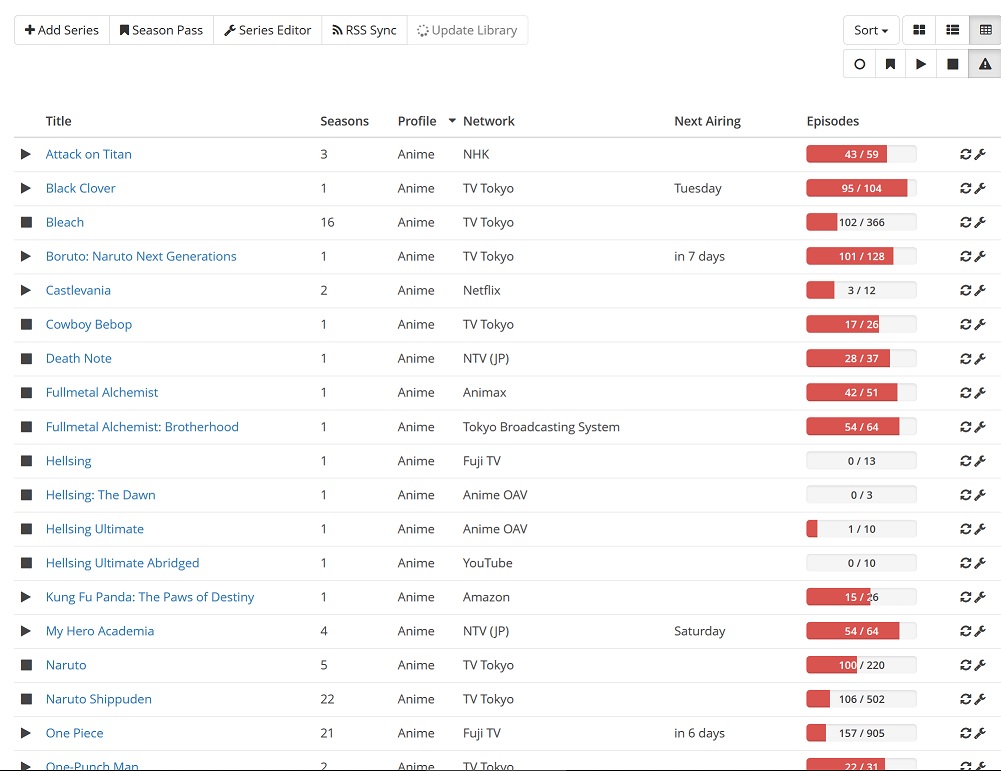
Task: Refresh Hellsing Ultimate series
Action: tap(965, 529)
